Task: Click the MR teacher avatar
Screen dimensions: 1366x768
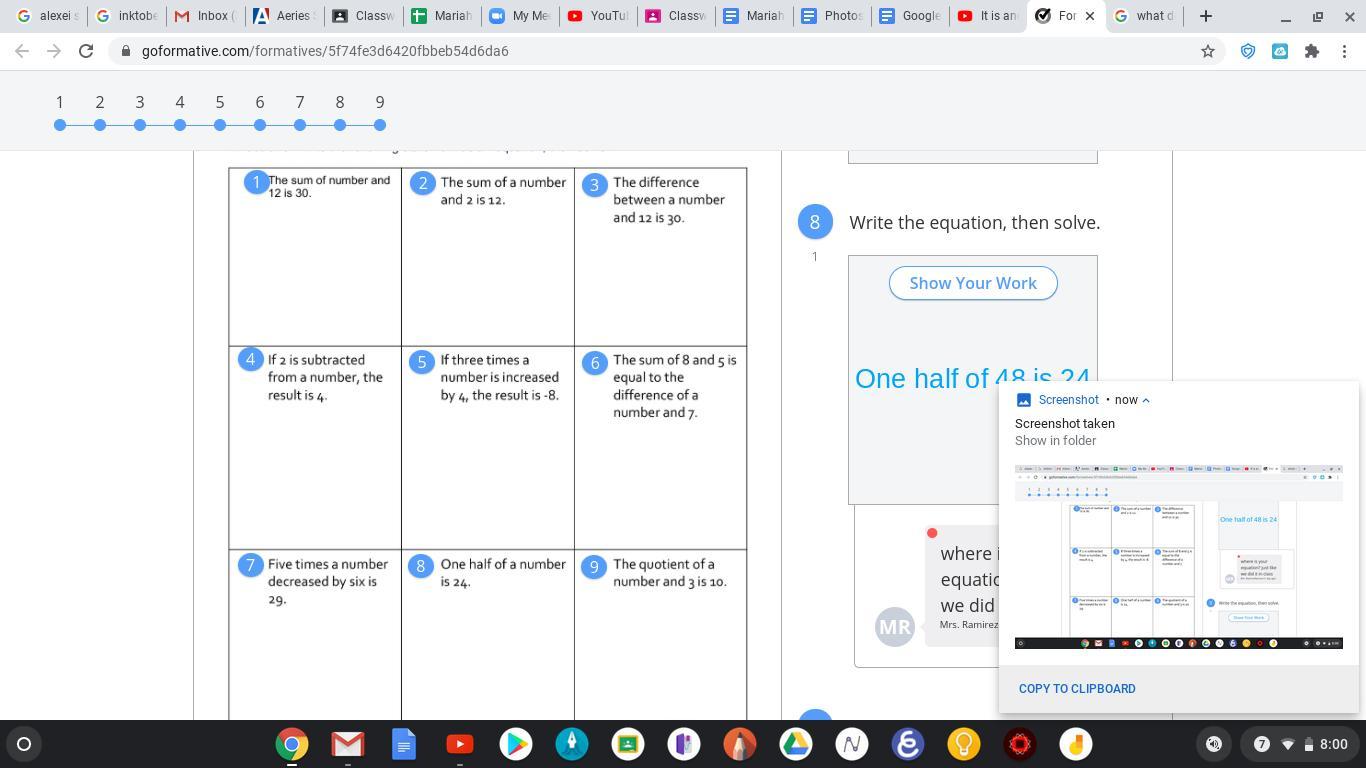Action: [895, 627]
